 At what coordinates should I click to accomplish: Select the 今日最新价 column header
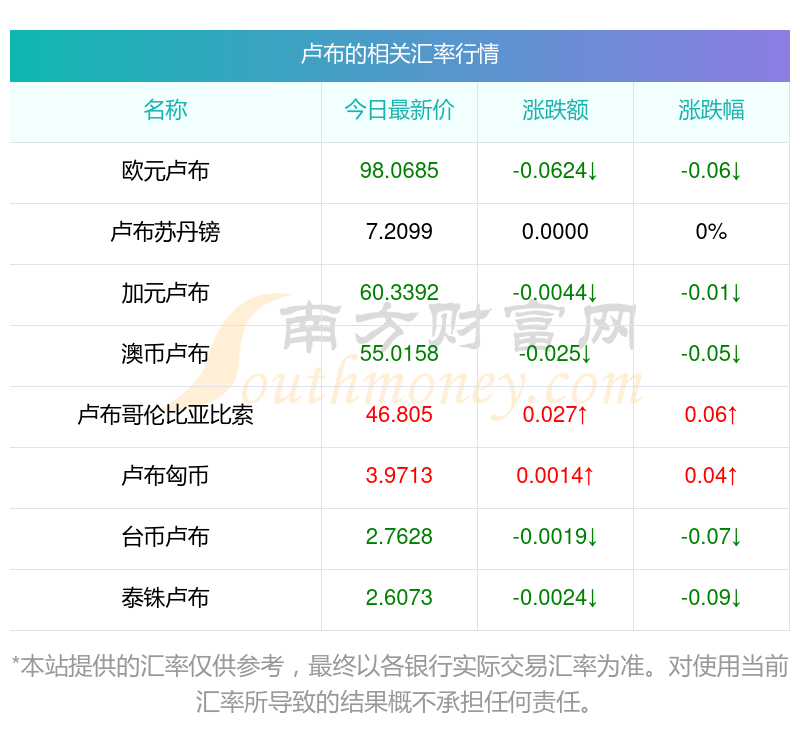coord(399,110)
